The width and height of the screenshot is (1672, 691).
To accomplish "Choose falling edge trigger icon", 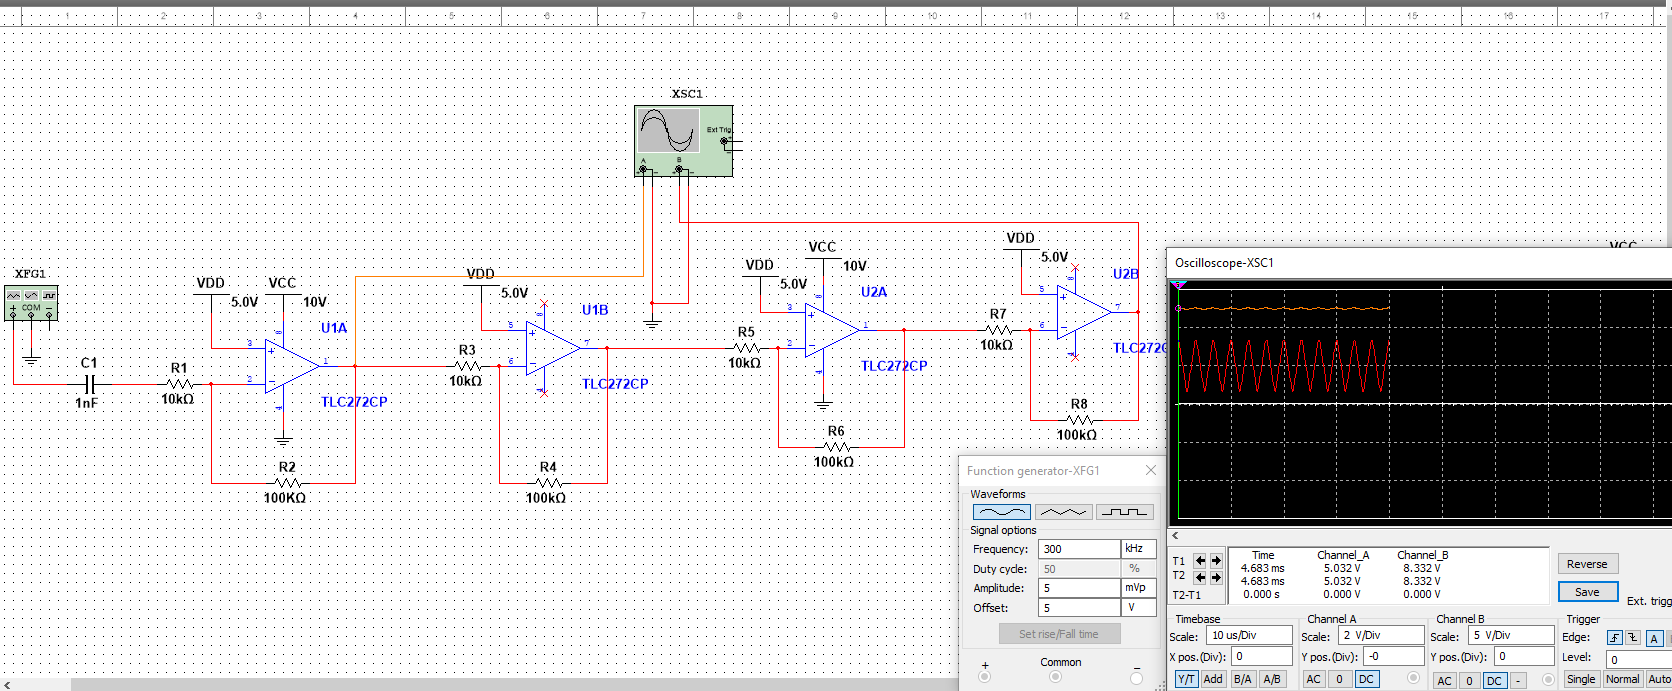I will tap(1632, 638).
